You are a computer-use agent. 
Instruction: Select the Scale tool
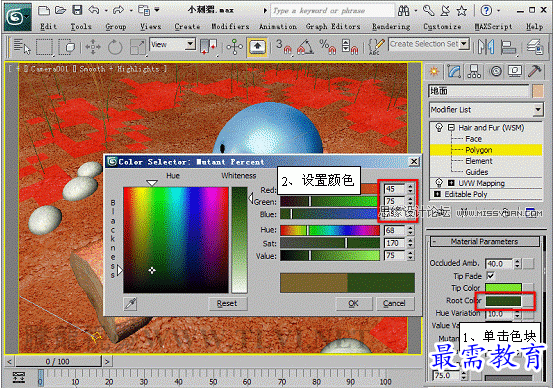(138, 47)
